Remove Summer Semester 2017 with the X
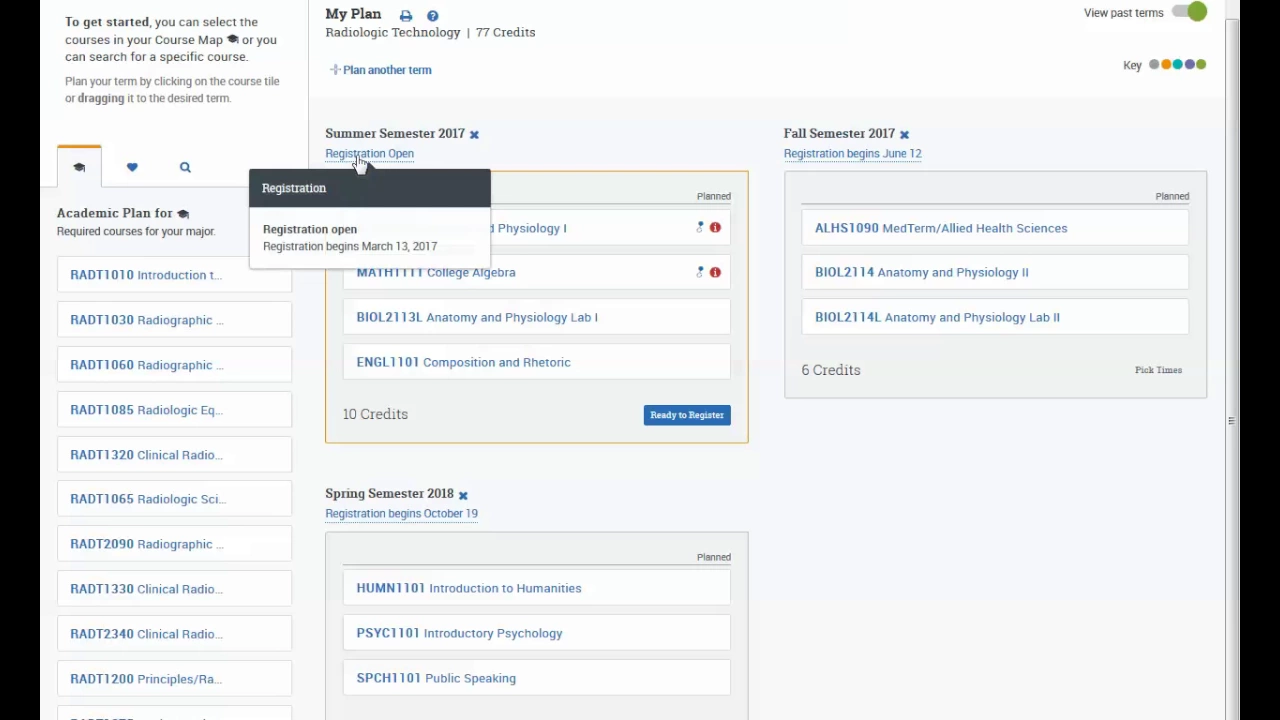 pyautogui.click(x=474, y=134)
